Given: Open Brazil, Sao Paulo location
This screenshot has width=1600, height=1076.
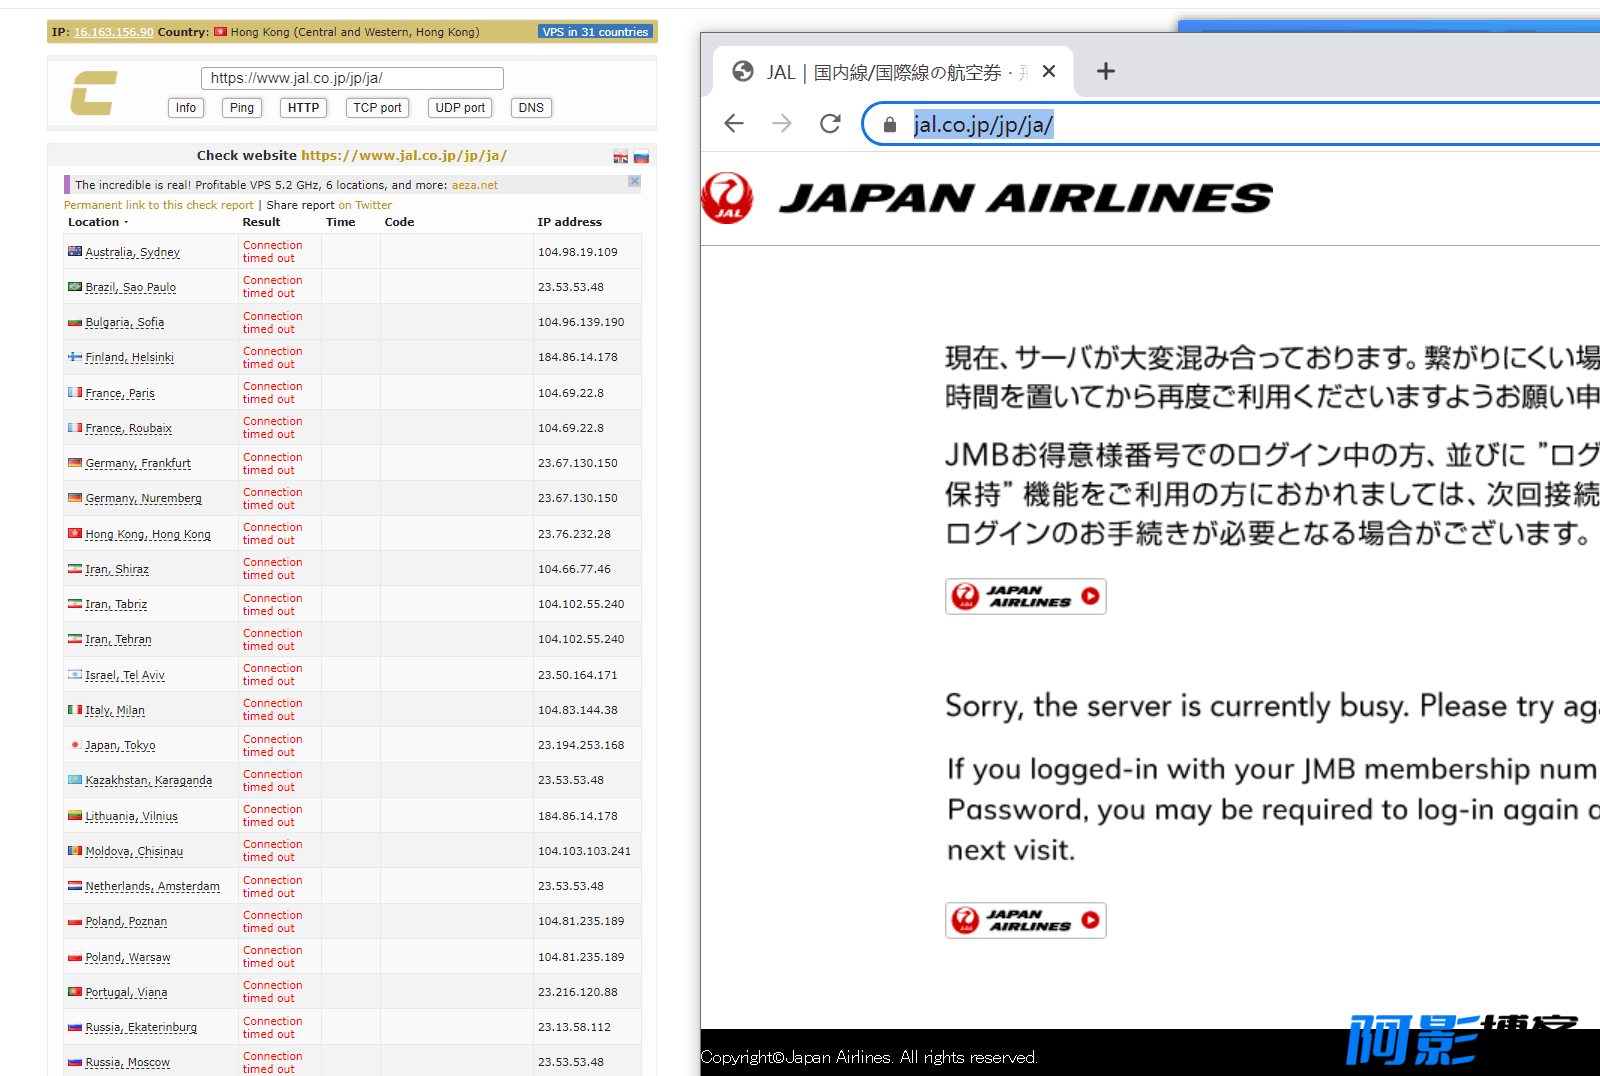Looking at the screenshot, I should (x=130, y=287).
